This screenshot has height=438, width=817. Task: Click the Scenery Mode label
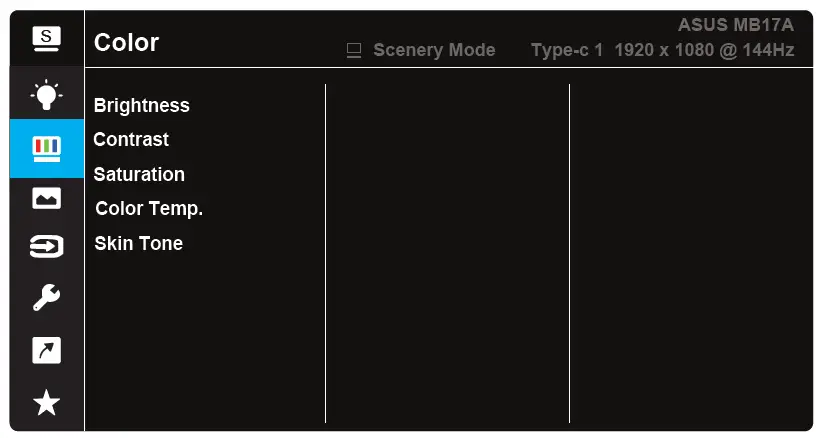(x=434, y=50)
